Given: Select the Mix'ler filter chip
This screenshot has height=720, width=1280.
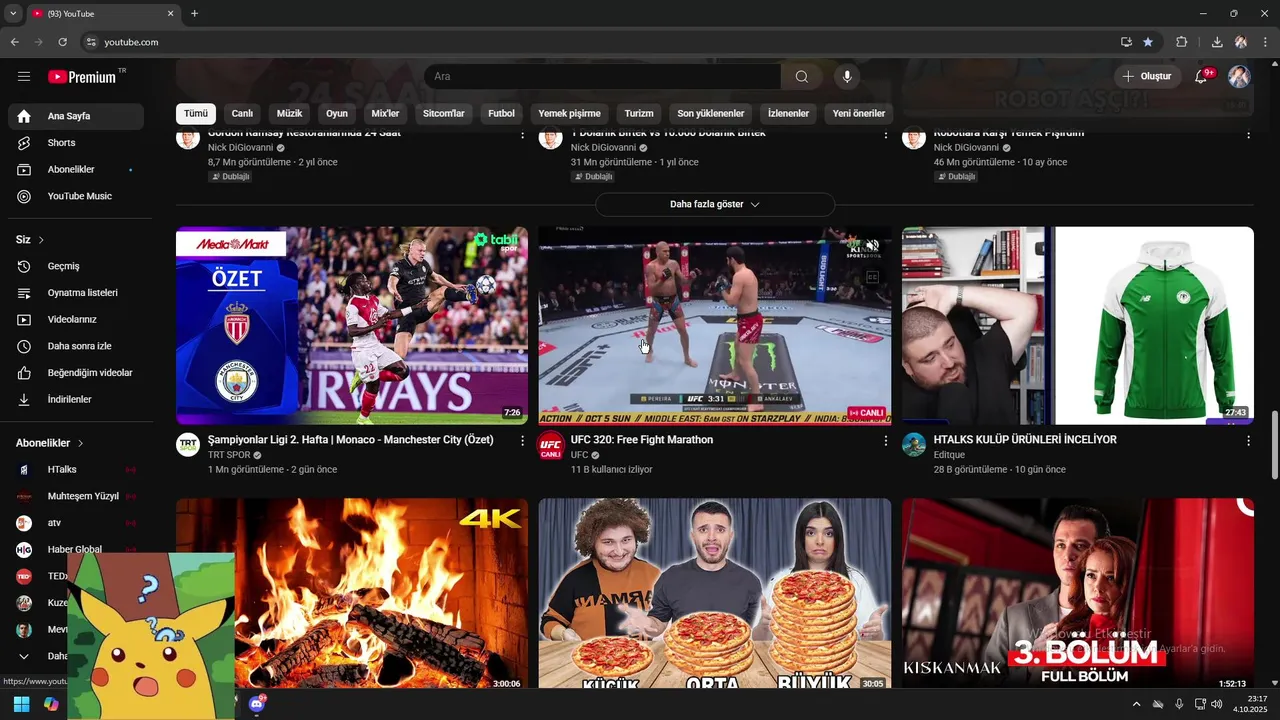Looking at the screenshot, I should point(385,114).
